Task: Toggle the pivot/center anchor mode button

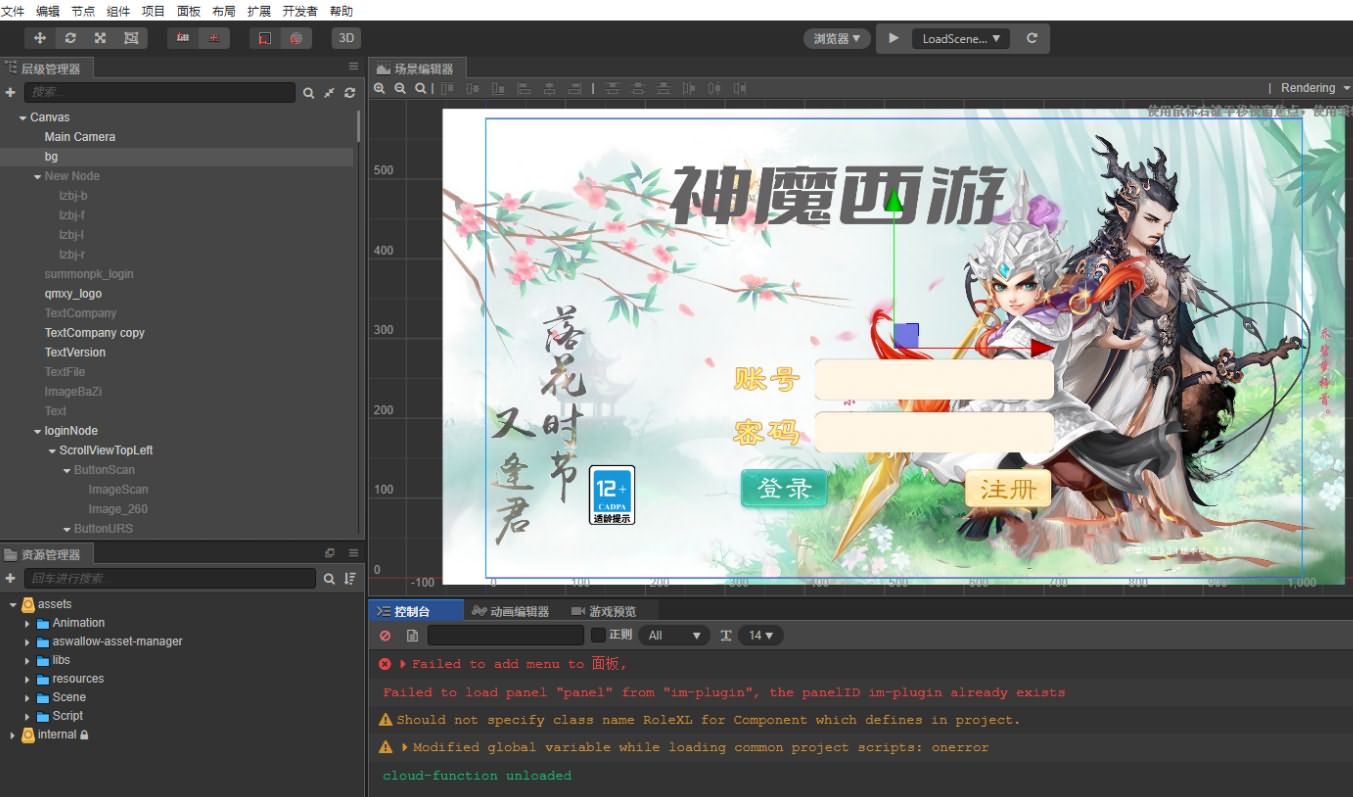Action: point(183,38)
